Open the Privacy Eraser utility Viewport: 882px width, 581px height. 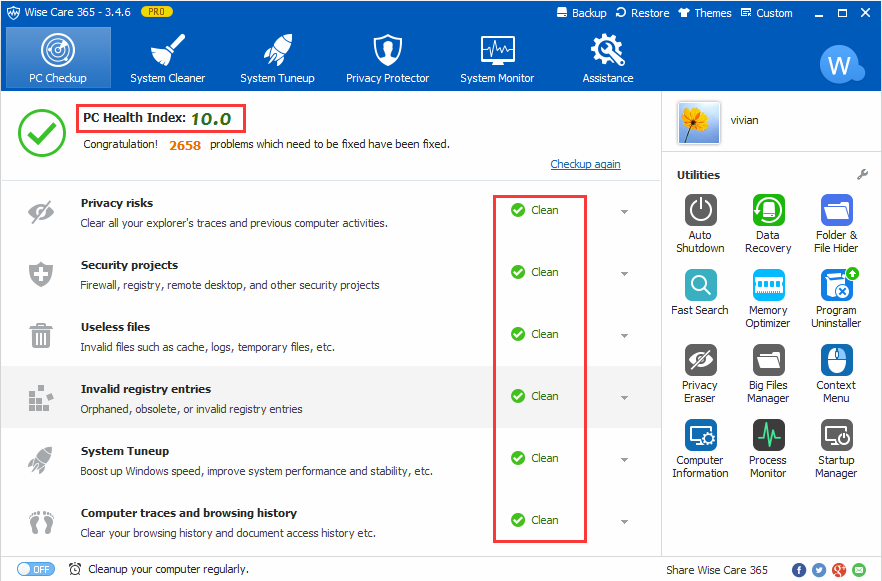click(700, 373)
